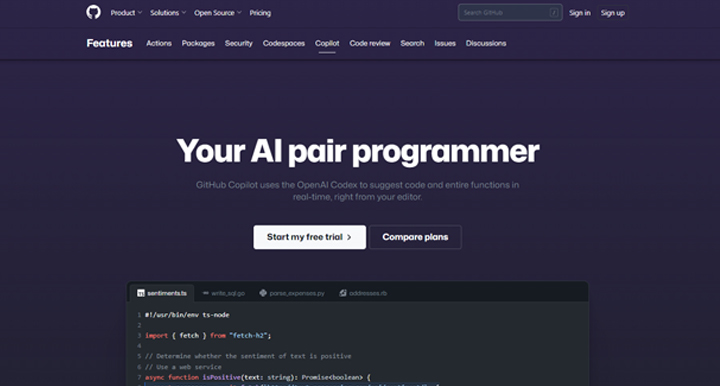Click the GitHub Octocat logo
The height and width of the screenshot is (386, 720).
[x=93, y=12]
